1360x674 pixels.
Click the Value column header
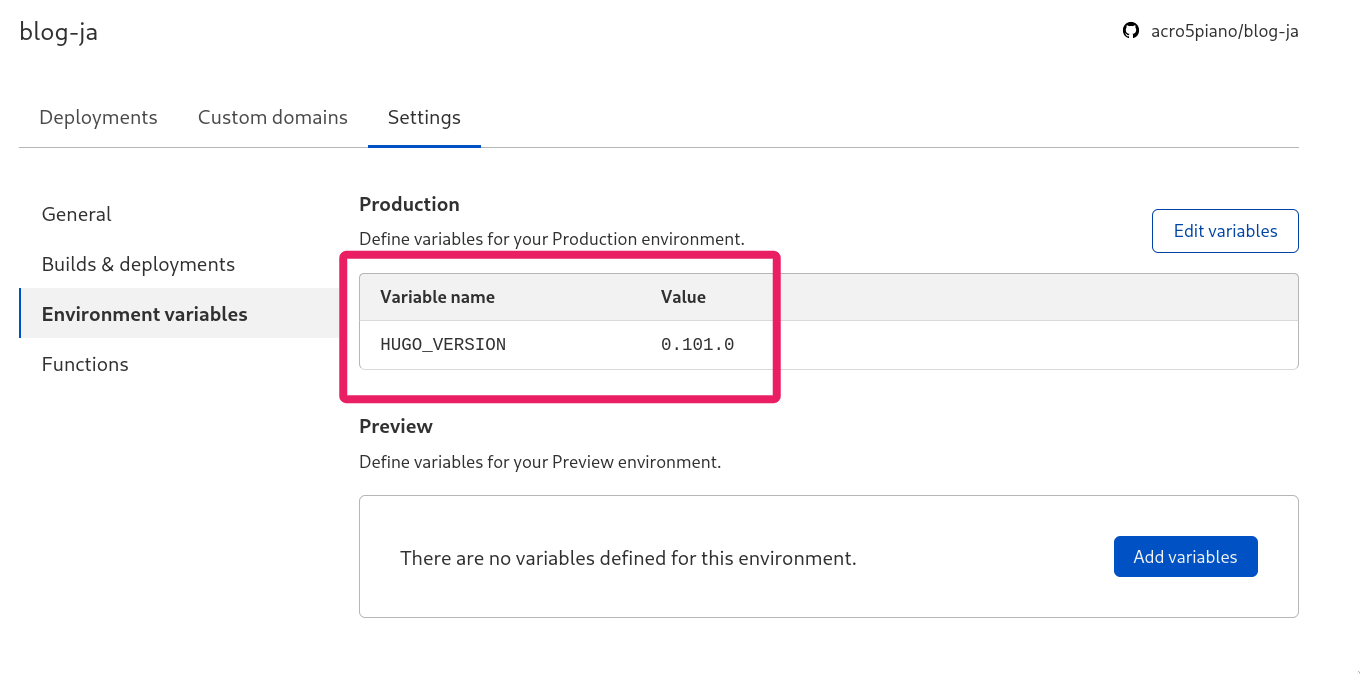(683, 297)
